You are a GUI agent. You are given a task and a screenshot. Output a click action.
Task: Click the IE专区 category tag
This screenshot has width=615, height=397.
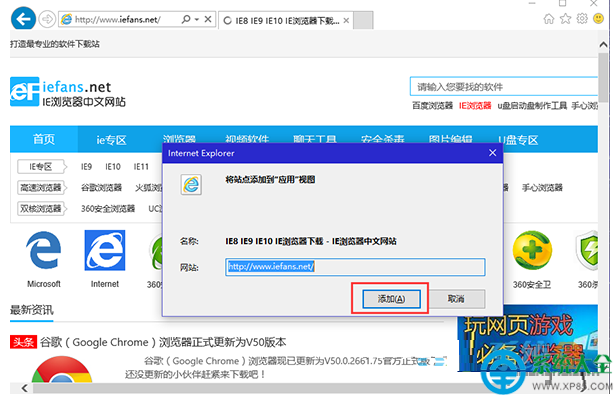pos(41,167)
